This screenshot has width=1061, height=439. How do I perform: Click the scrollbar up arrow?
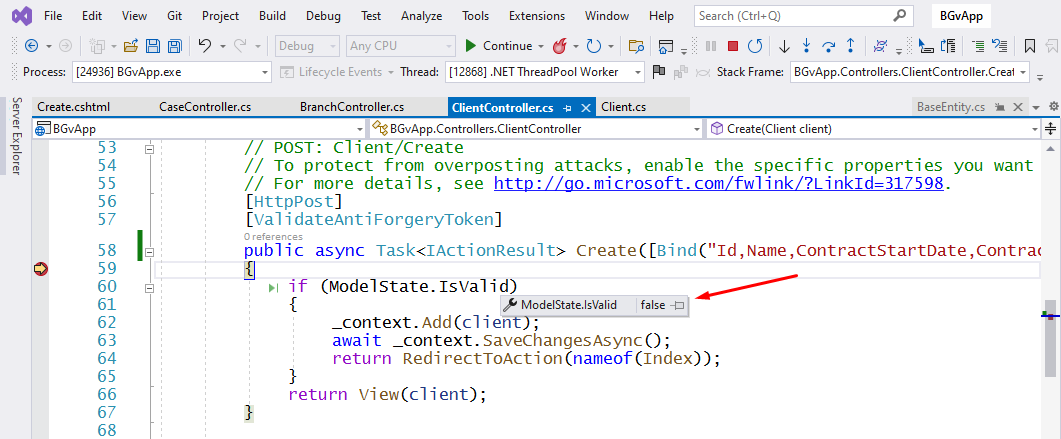point(1049,148)
